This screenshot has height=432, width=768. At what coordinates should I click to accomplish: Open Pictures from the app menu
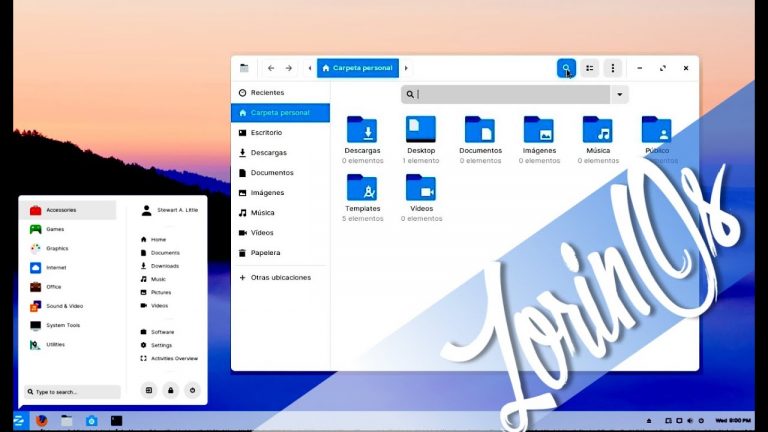156,292
